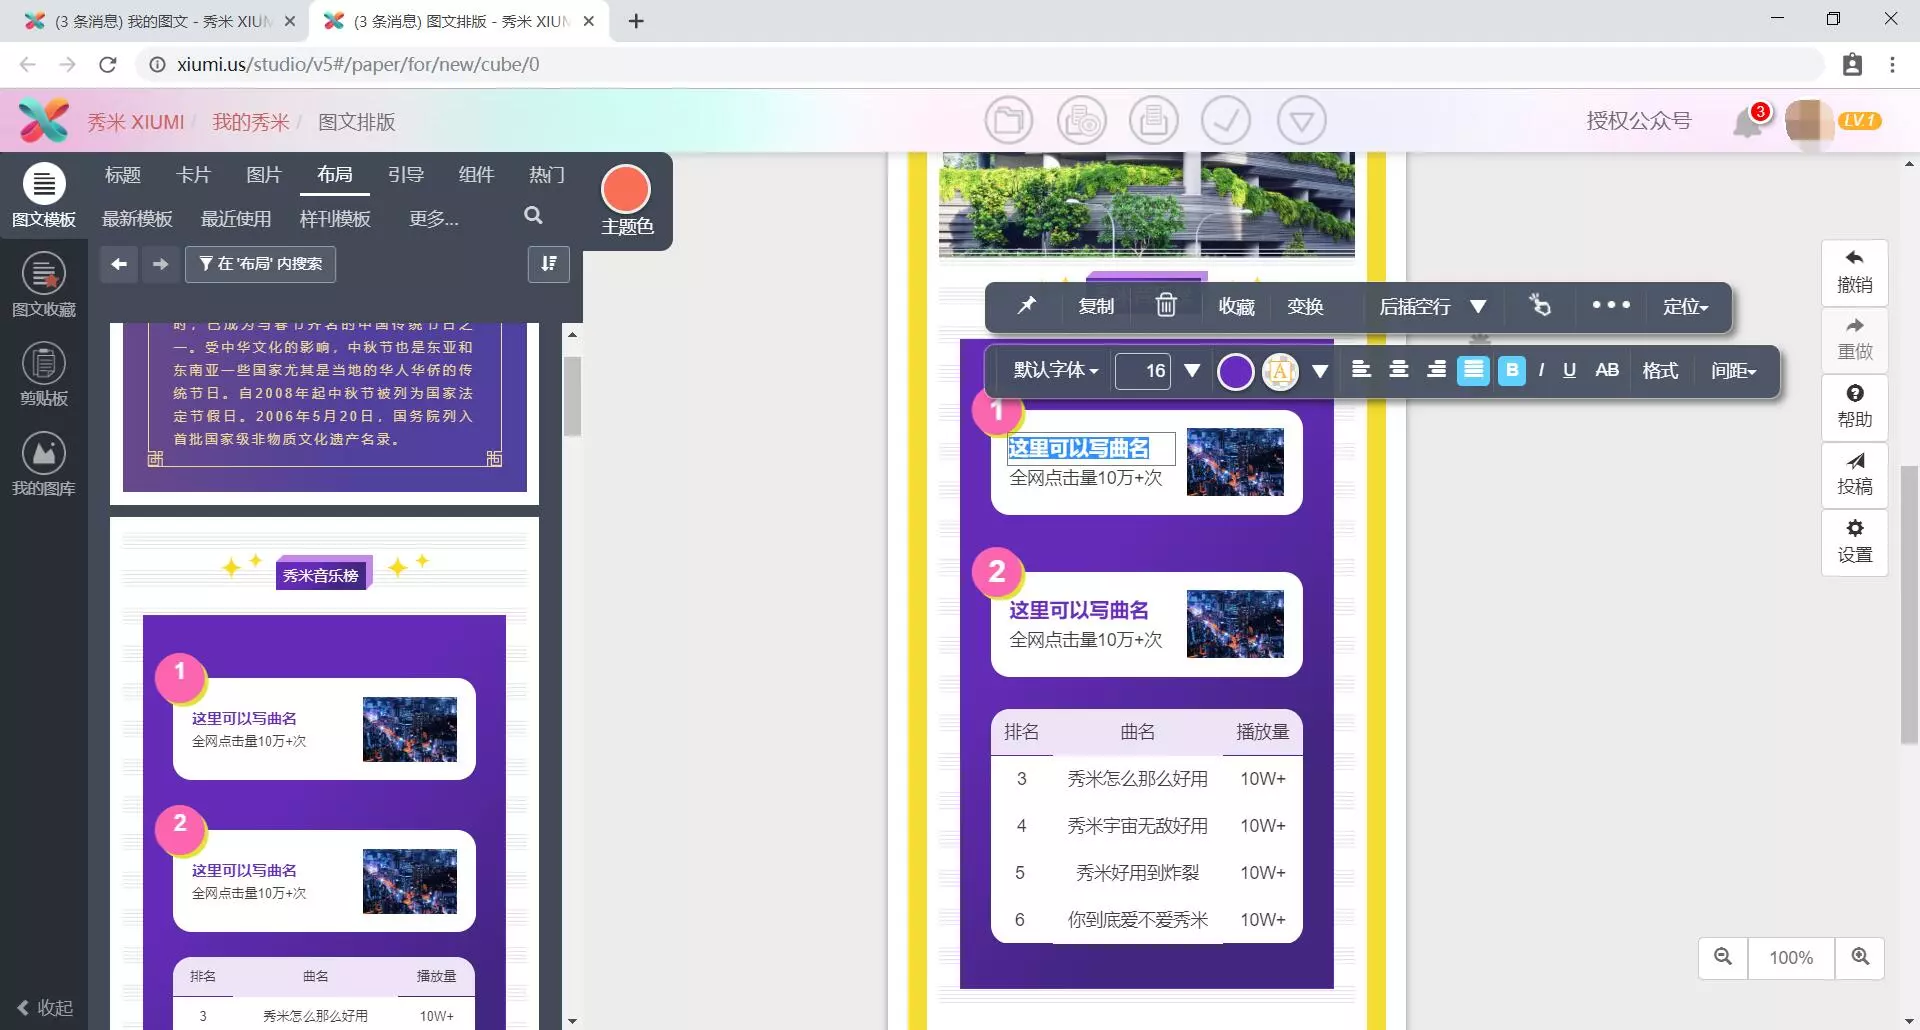Open the 定位 dropdown

pos(1685,306)
